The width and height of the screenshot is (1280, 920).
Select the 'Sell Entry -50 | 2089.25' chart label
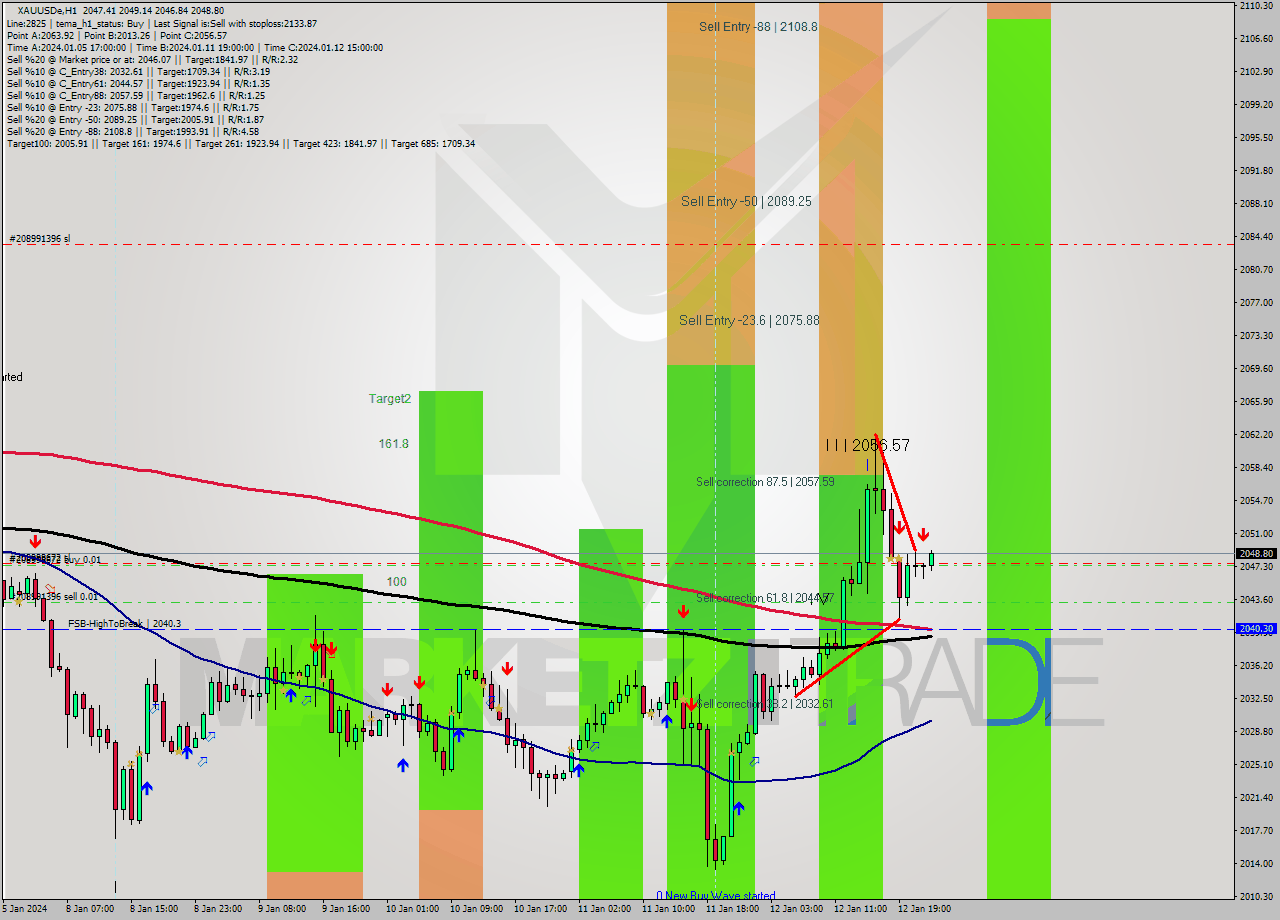[746, 201]
